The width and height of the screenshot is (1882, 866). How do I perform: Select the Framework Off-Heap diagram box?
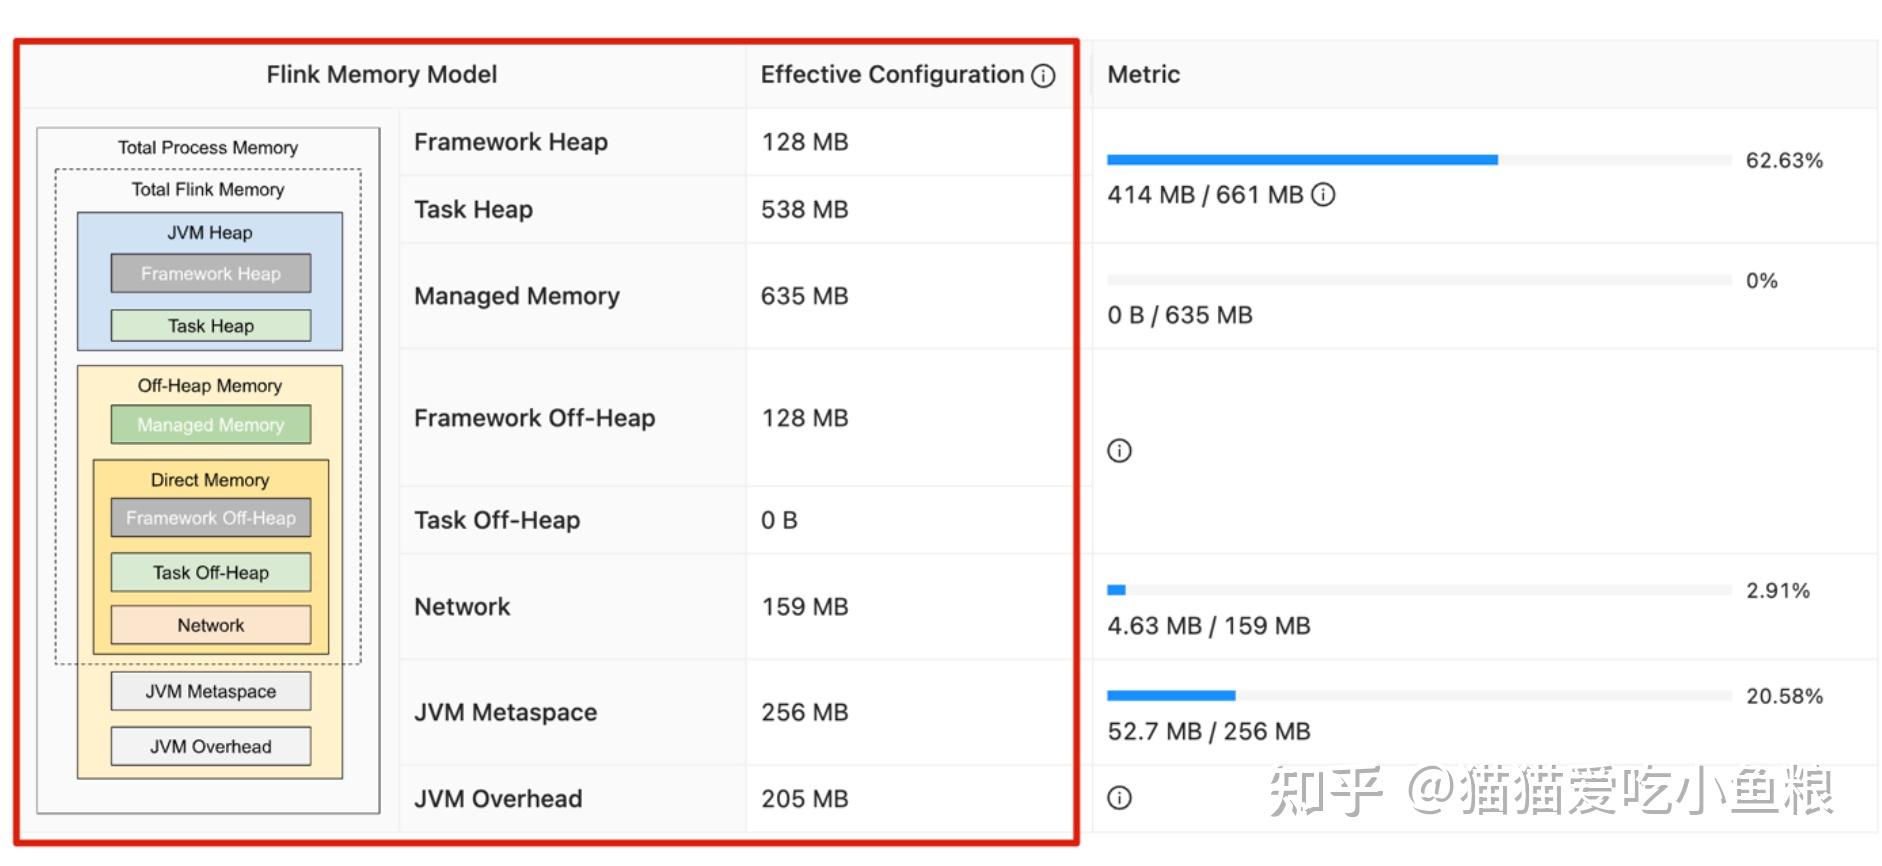coord(210,518)
